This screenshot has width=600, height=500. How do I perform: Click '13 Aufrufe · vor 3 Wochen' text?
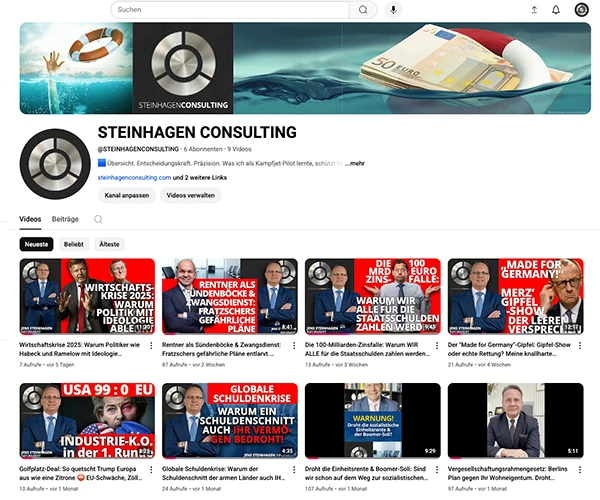click(x=336, y=365)
